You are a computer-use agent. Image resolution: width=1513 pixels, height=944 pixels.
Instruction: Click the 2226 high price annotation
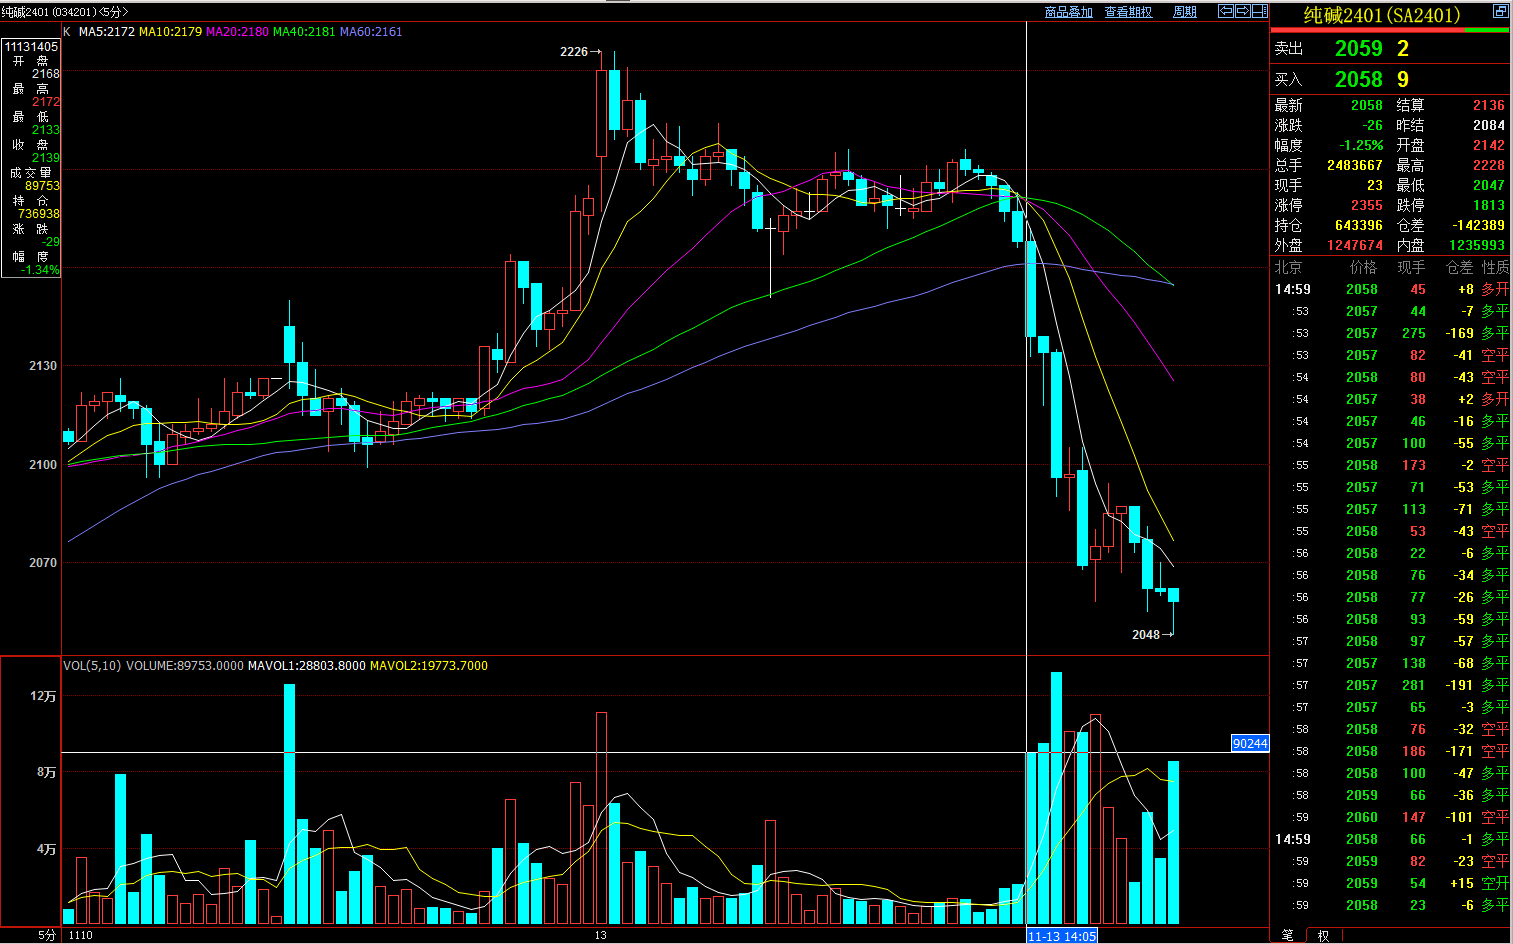[574, 52]
